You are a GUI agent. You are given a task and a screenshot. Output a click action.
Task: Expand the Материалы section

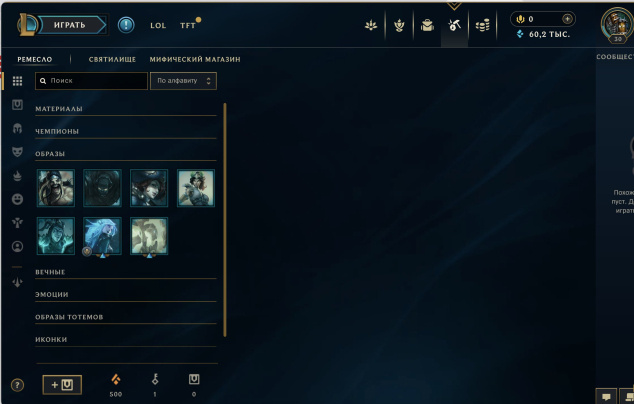[126, 109]
